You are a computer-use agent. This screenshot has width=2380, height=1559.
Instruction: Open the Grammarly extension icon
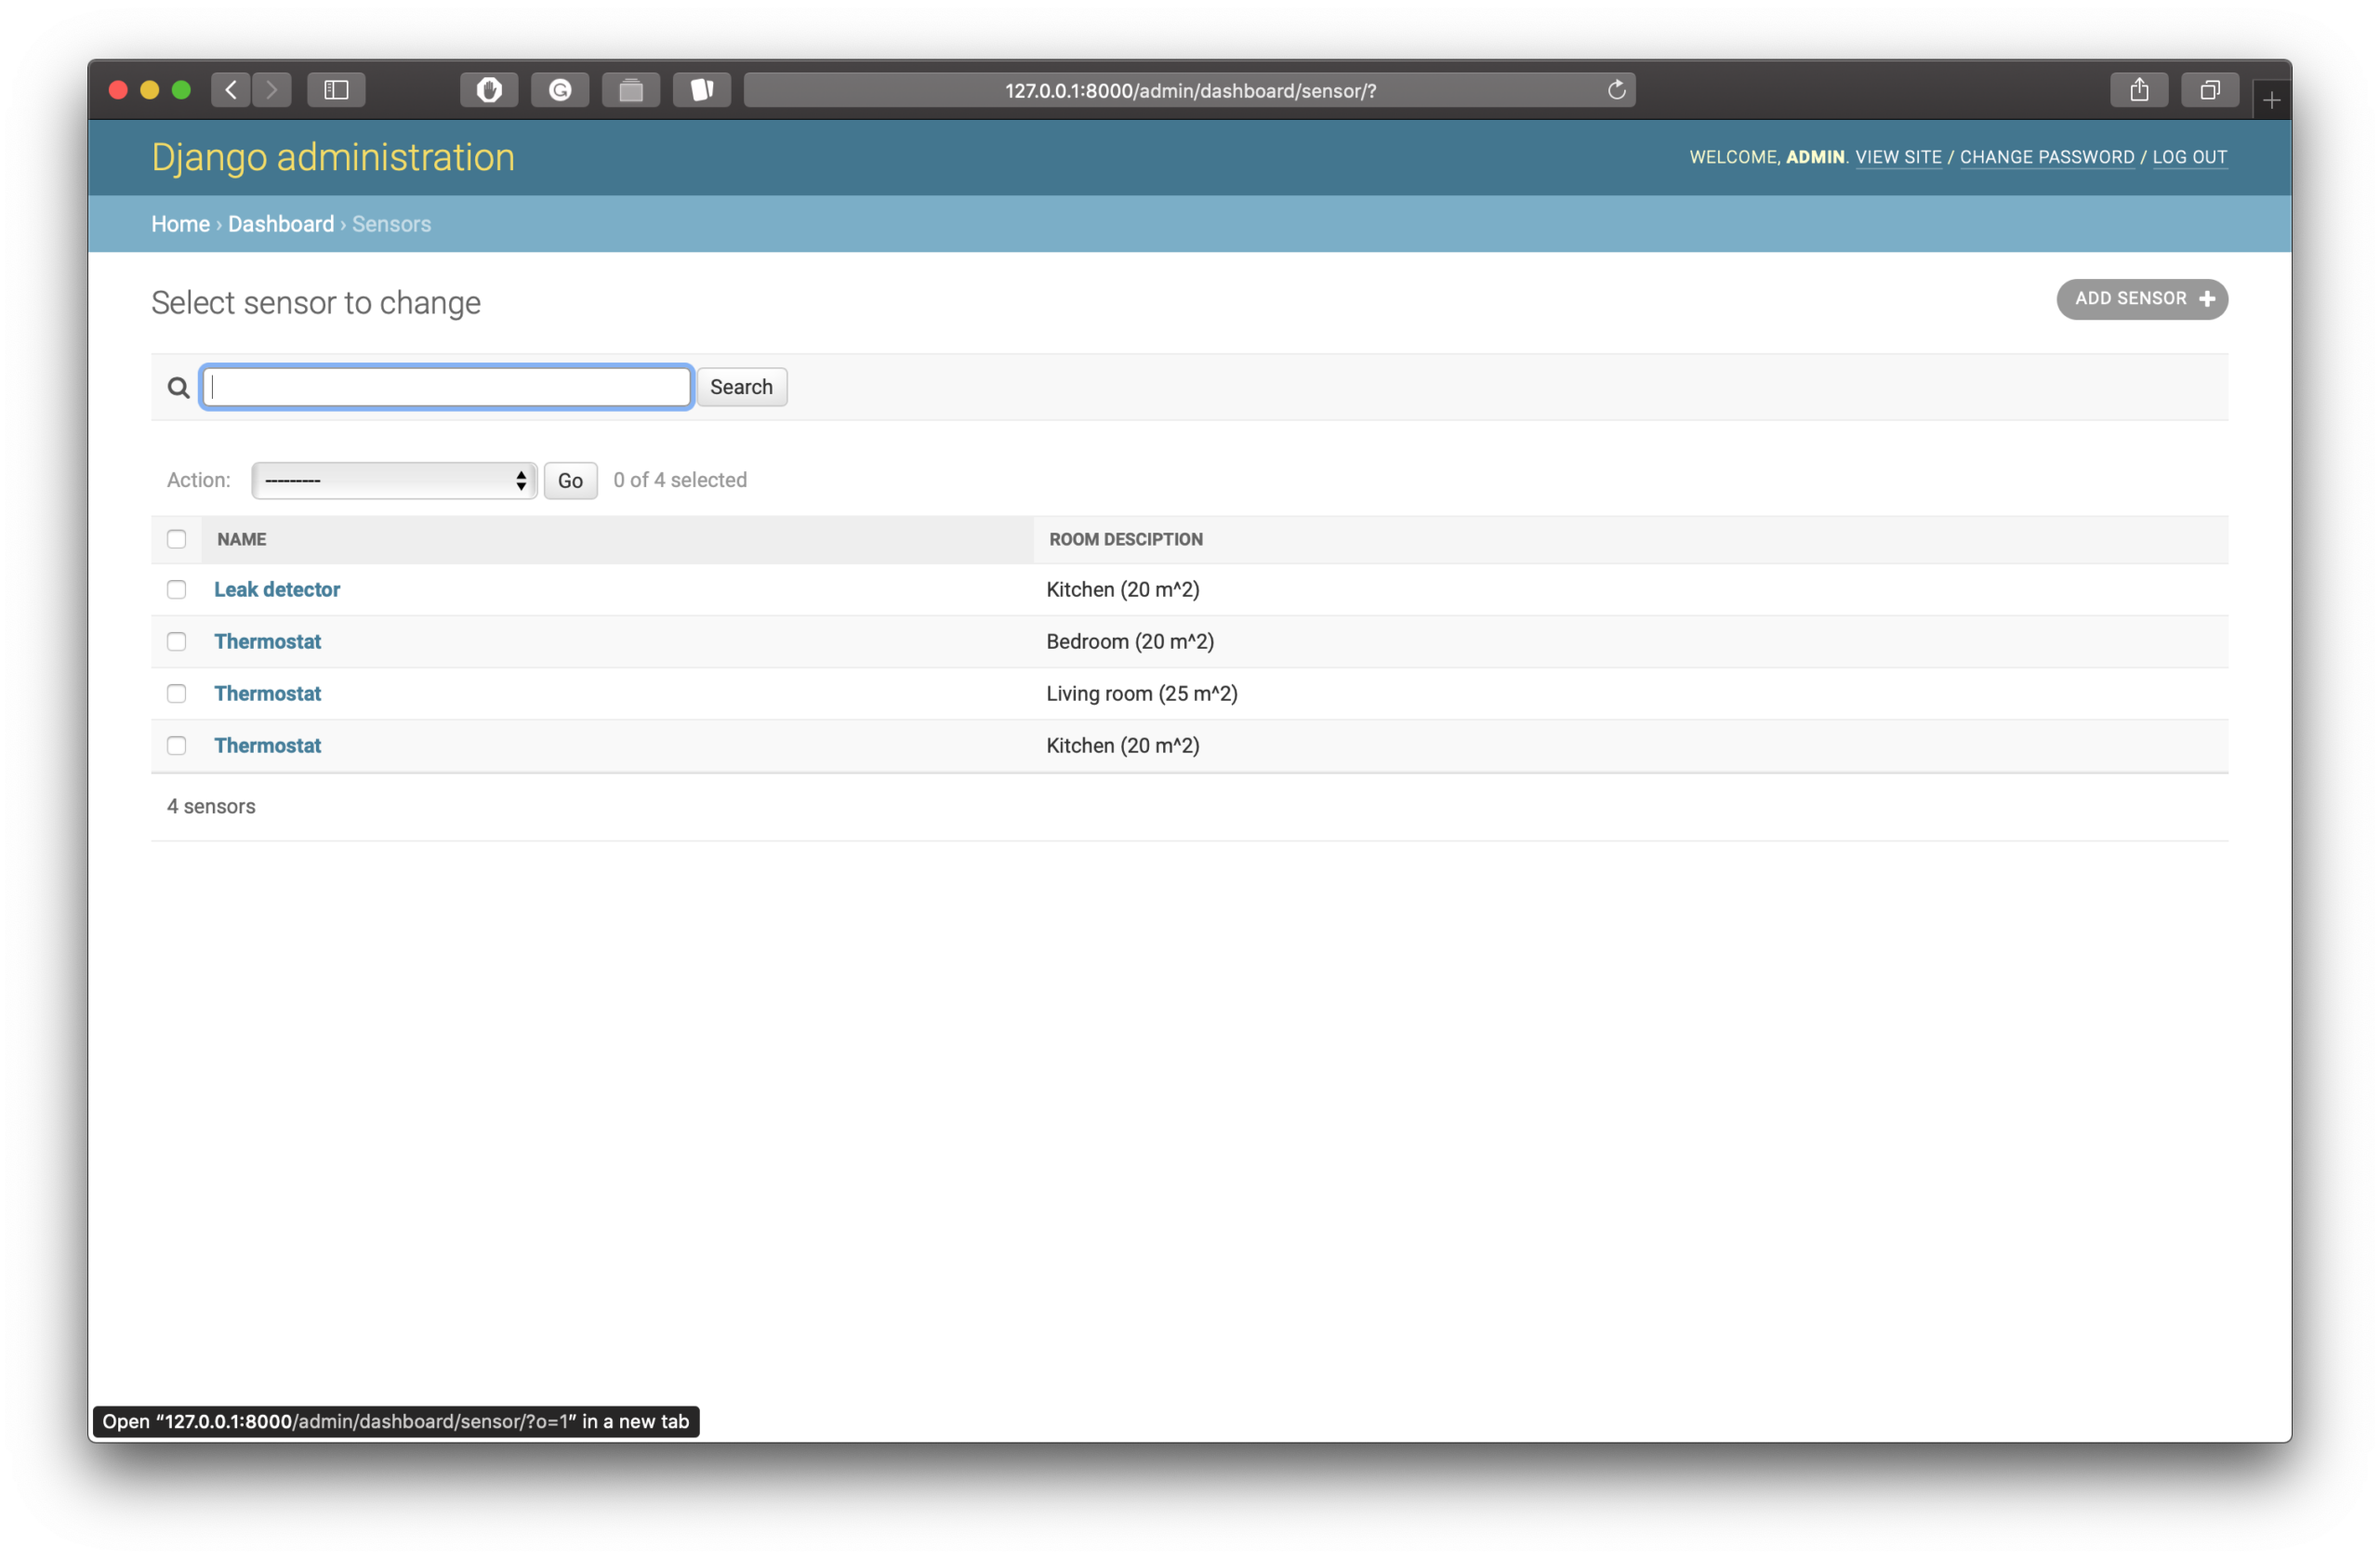click(559, 89)
